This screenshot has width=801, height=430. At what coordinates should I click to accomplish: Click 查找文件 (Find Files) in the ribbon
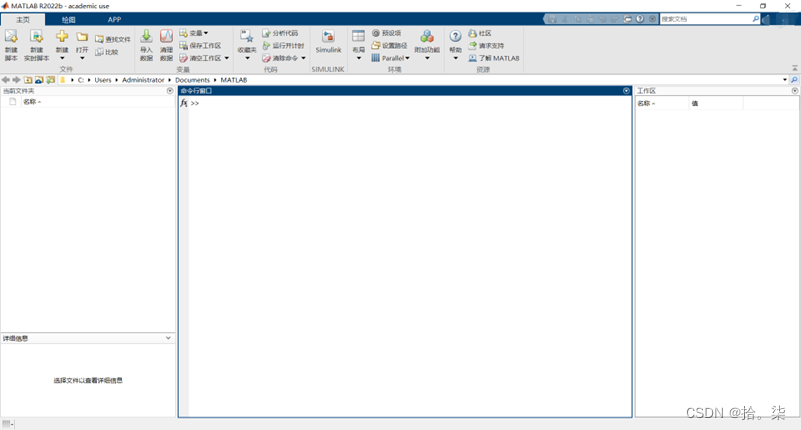(x=113, y=39)
